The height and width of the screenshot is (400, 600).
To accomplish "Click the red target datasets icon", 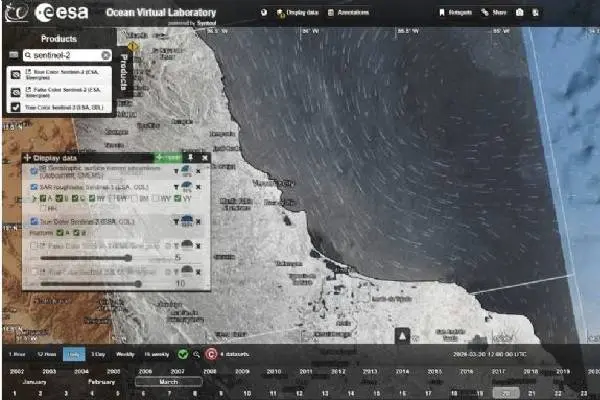I will pyautogui.click(x=211, y=353).
